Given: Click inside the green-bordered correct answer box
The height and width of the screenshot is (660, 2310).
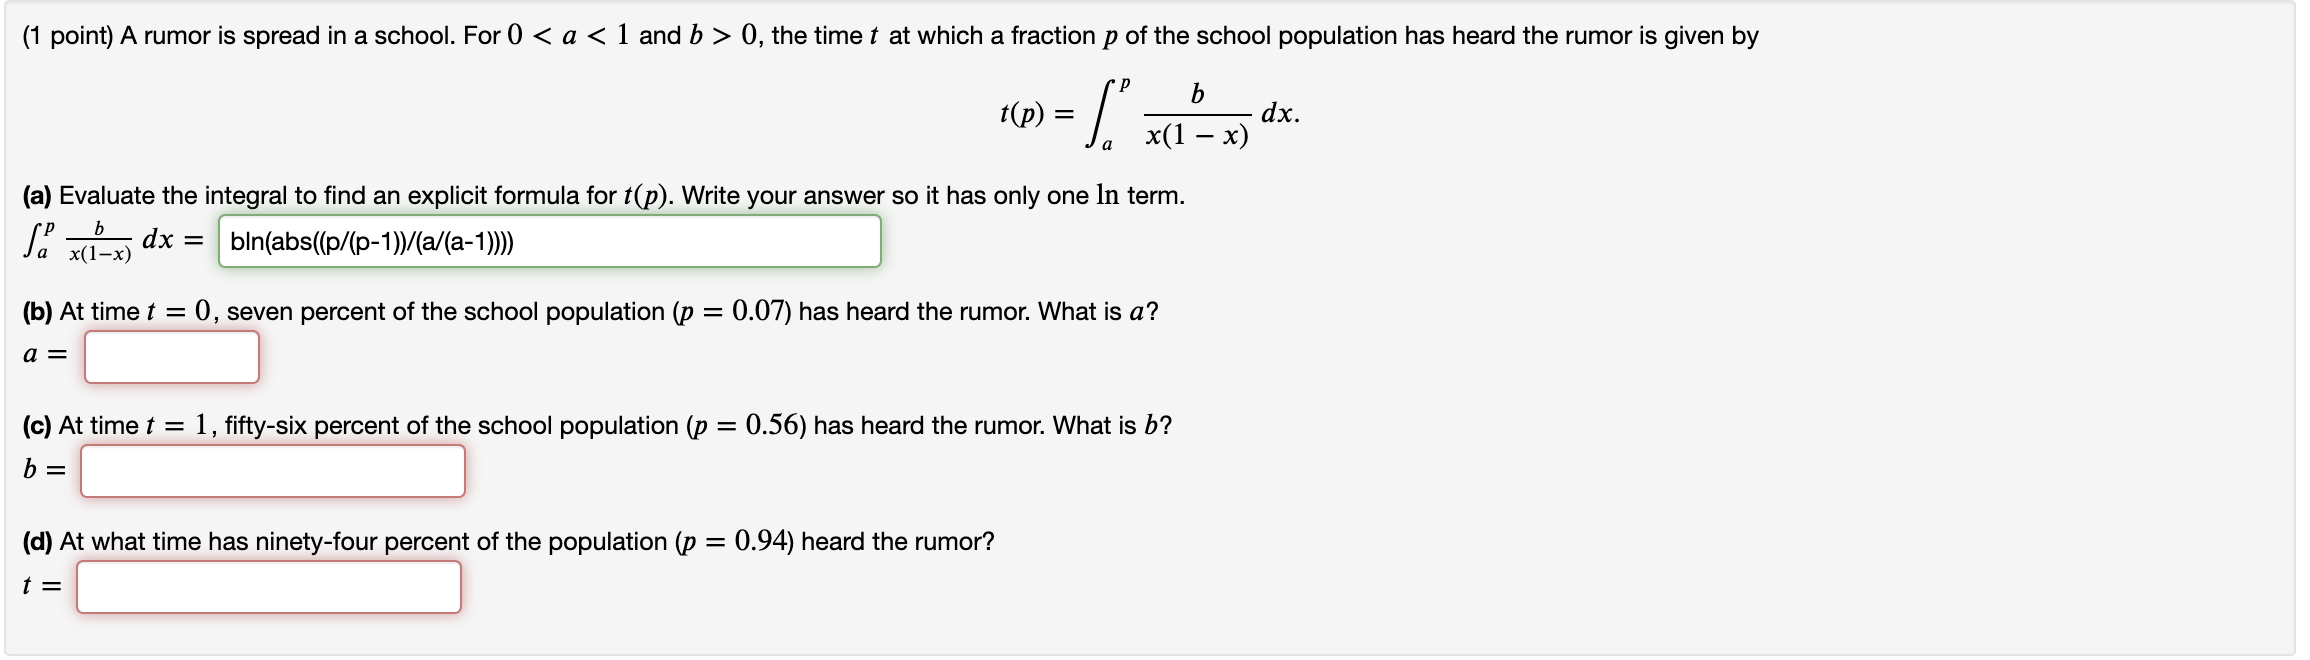Looking at the screenshot, I should coord(550,240).
